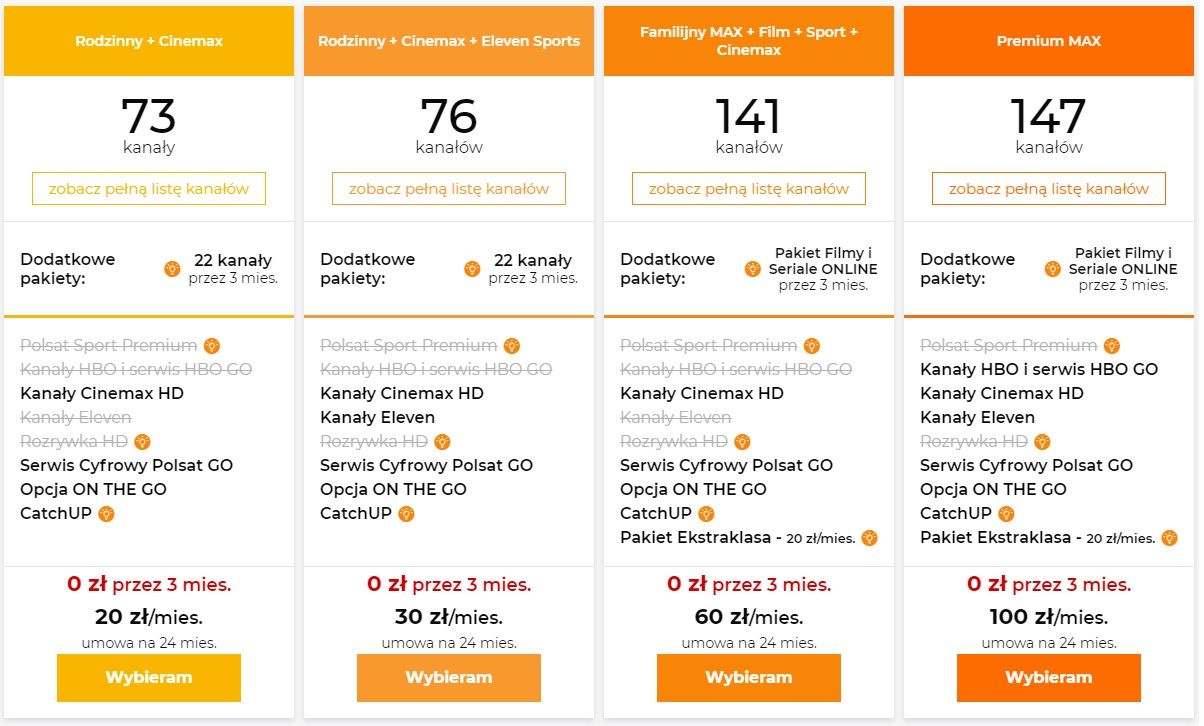Click lightbulb next to CatchUP in Premium MAX
Image resolution: width=1204 pixels, height=726 pixels.
pyautogui.click(x=1006, y=514)
